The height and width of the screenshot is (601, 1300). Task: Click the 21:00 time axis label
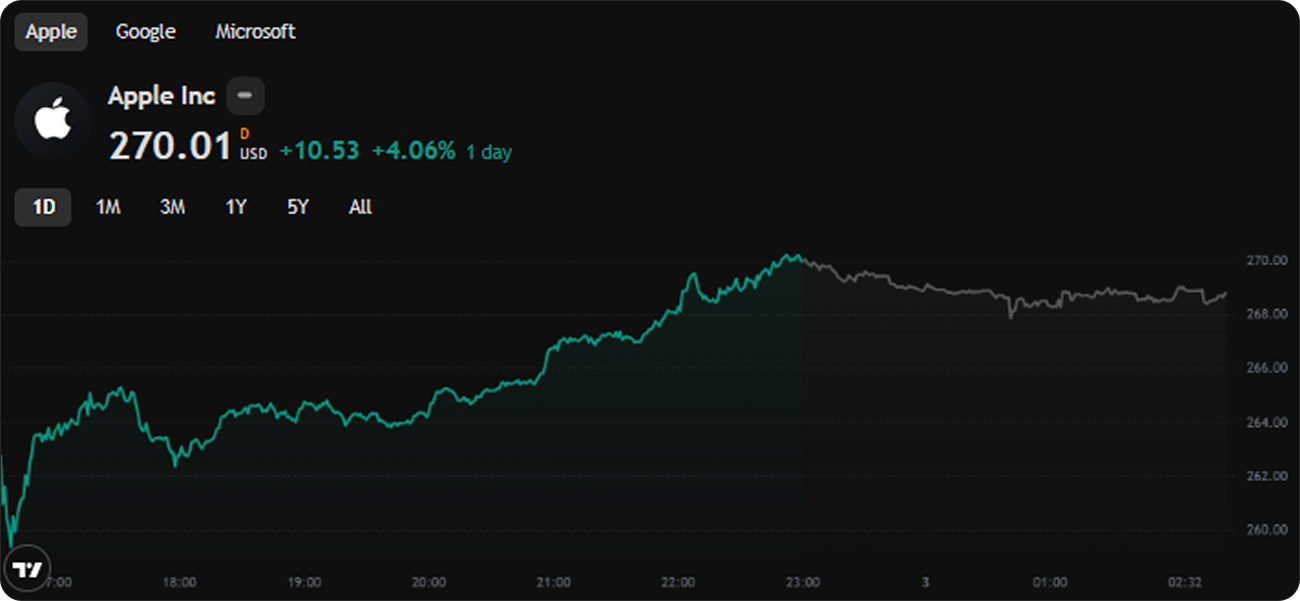coord(553,582)
